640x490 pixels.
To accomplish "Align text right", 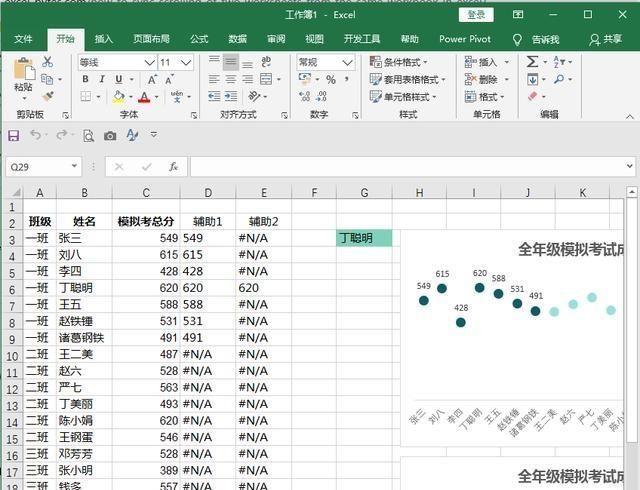I will click(247, 79).
